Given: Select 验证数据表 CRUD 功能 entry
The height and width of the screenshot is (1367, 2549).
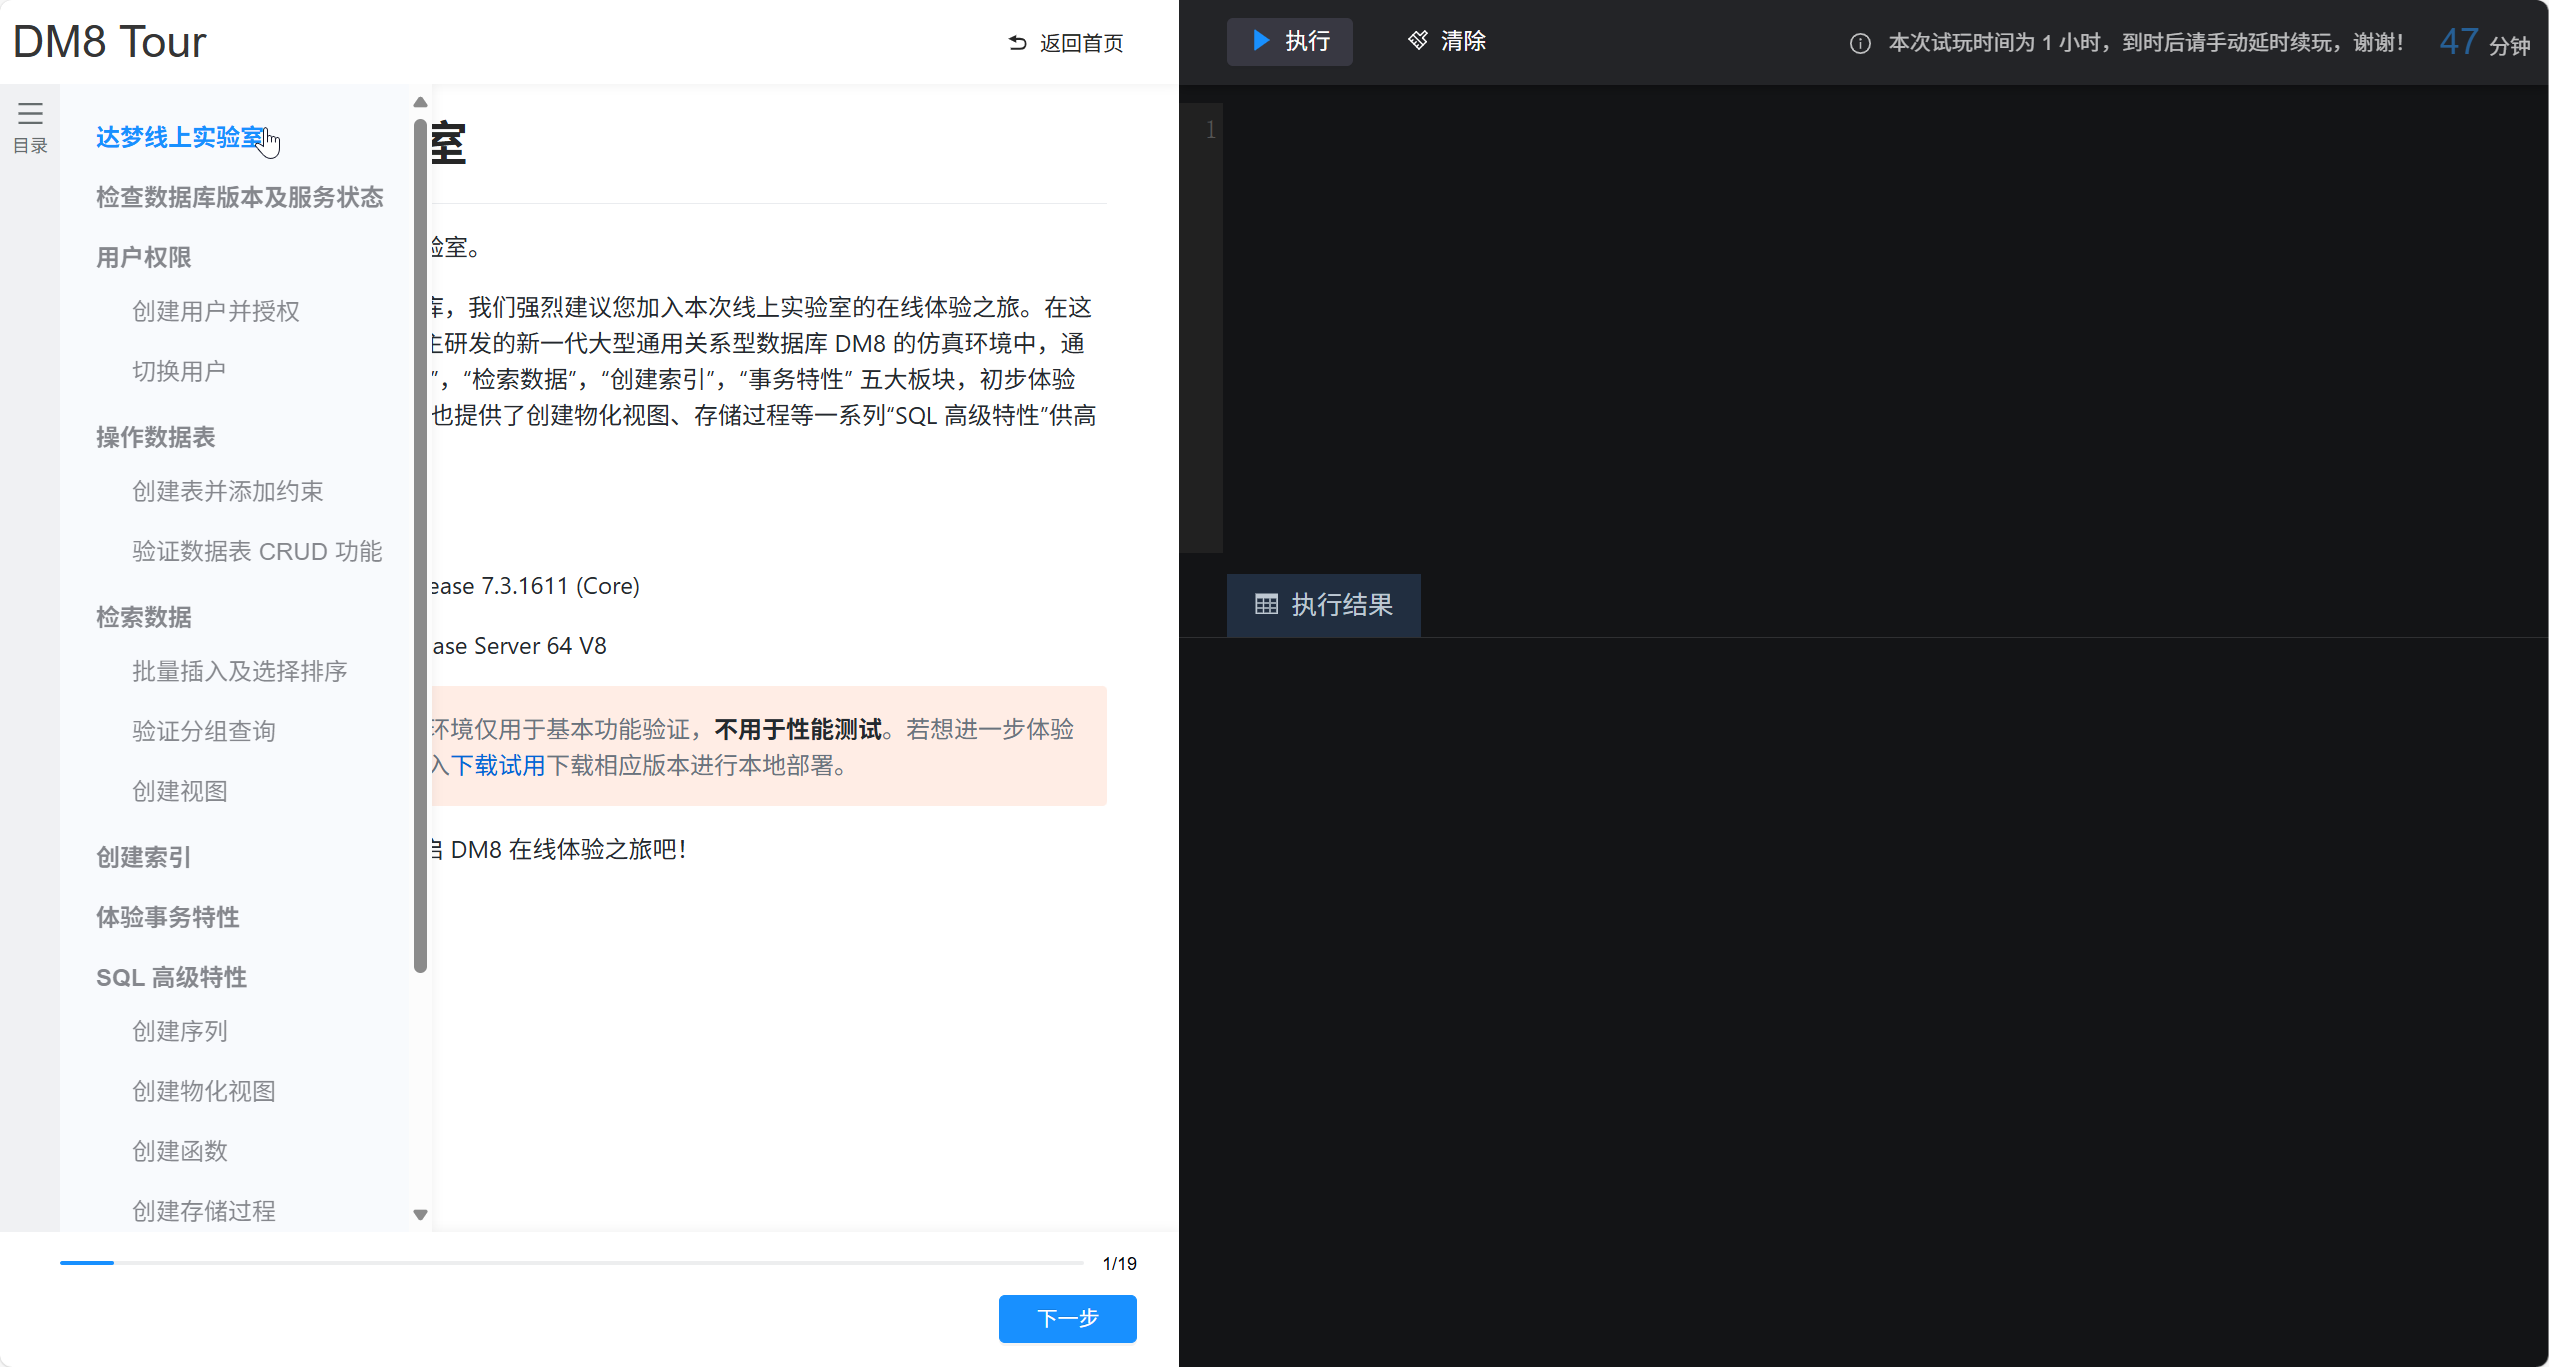Looking at the screenshot, I should tap(257, 551).
